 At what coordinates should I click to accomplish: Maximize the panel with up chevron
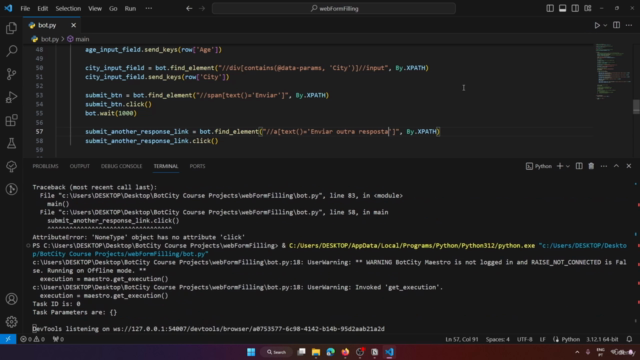(x=616, y=166)
